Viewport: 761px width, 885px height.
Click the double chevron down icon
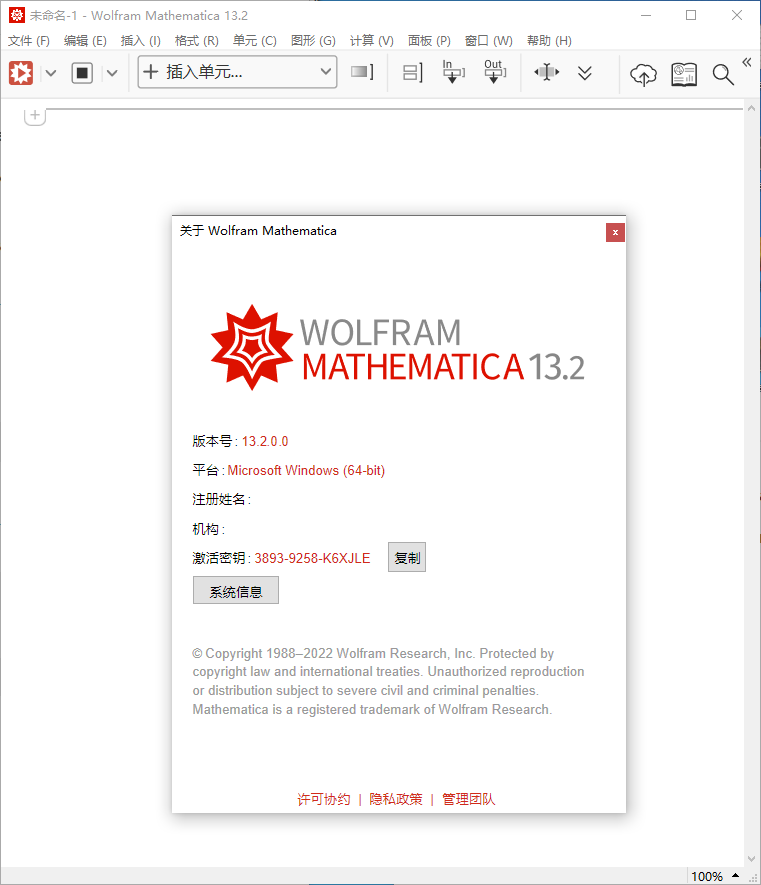585,73
